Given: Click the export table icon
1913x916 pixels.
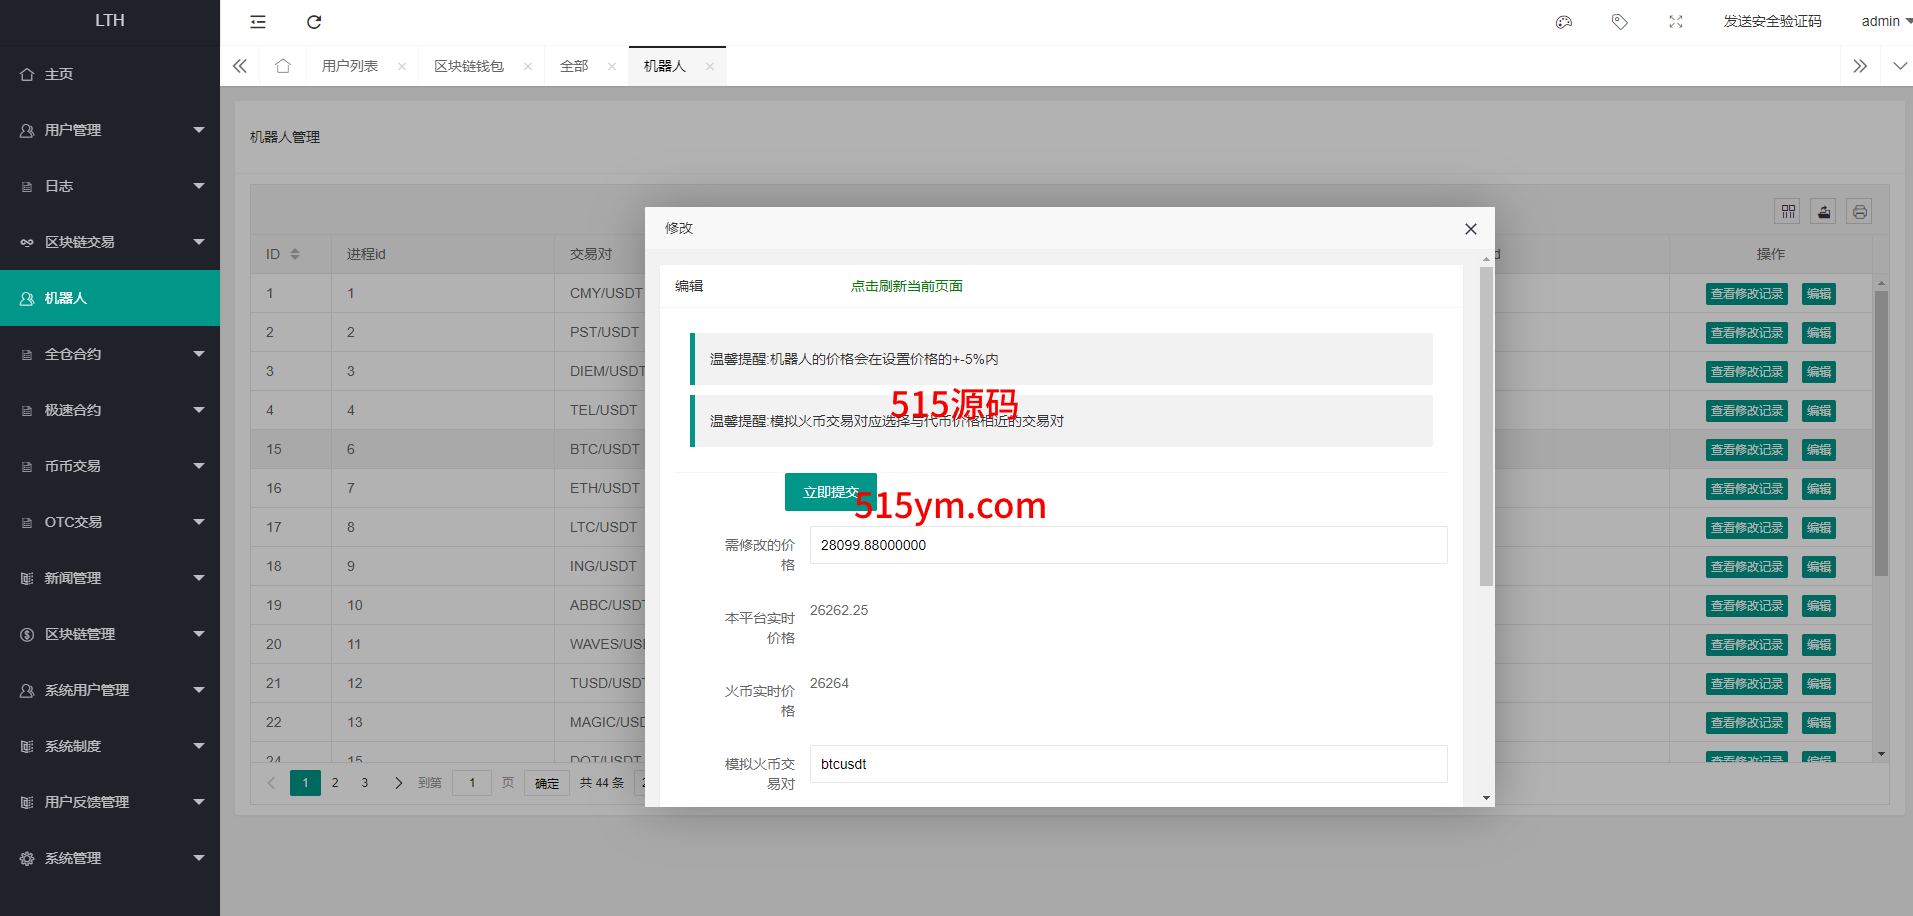Looking at the screenshot, I should (x=1824, y=212).
